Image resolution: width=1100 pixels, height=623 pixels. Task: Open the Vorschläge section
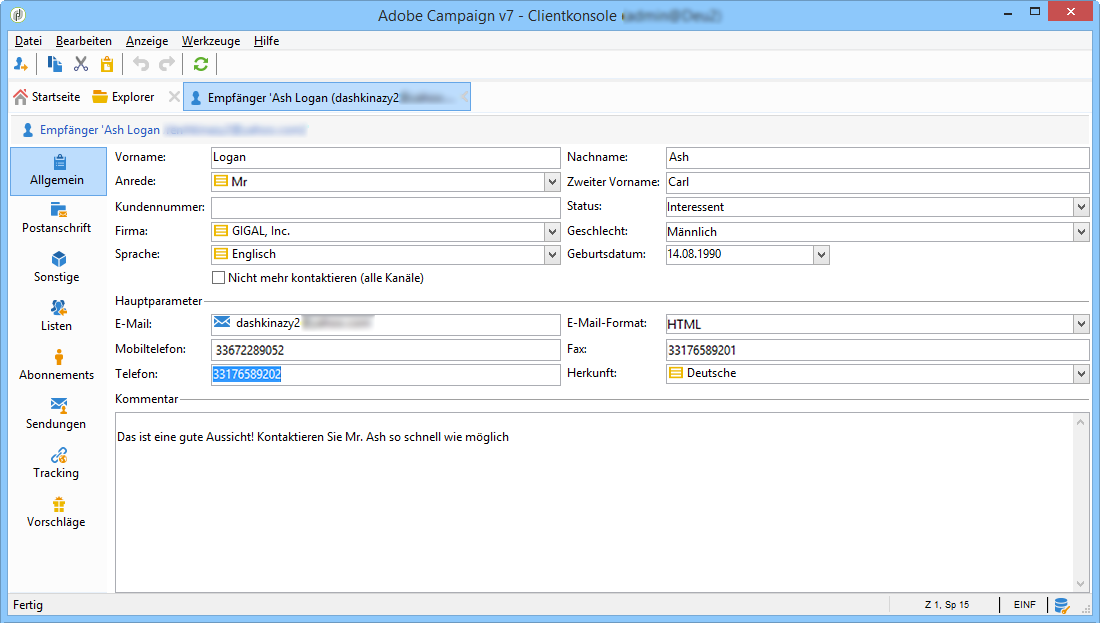[x=58, y=513]
